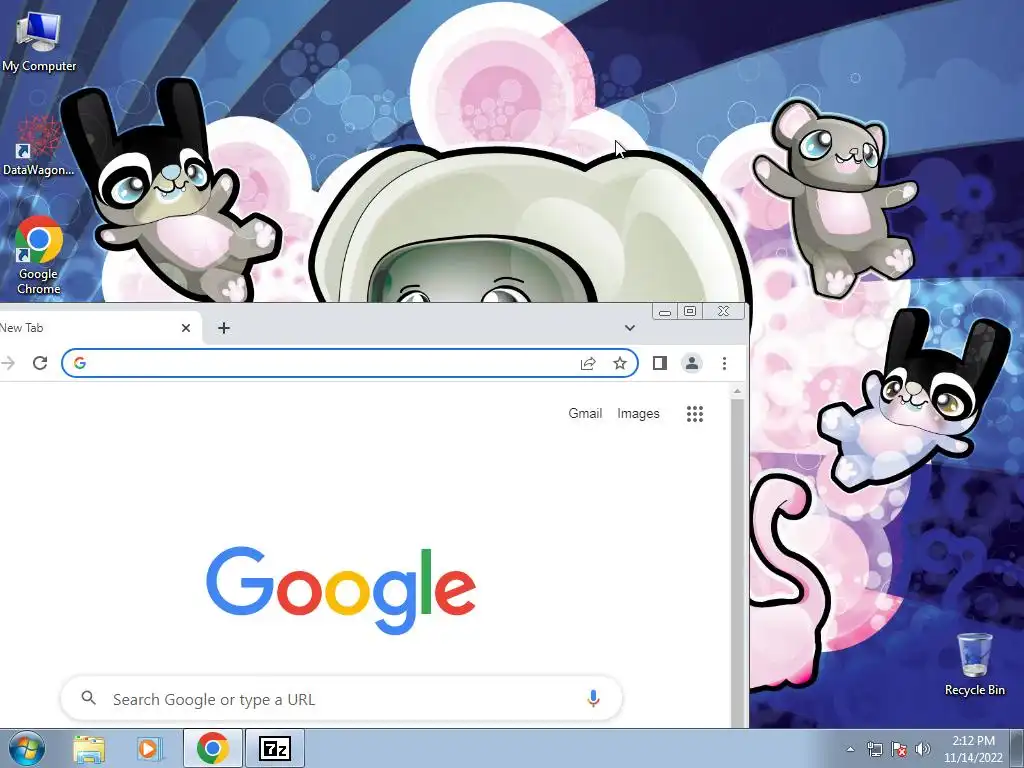Screen dimensions: 1024x768
Task: Open the Windows Start menu
Action: pos(27,749)
